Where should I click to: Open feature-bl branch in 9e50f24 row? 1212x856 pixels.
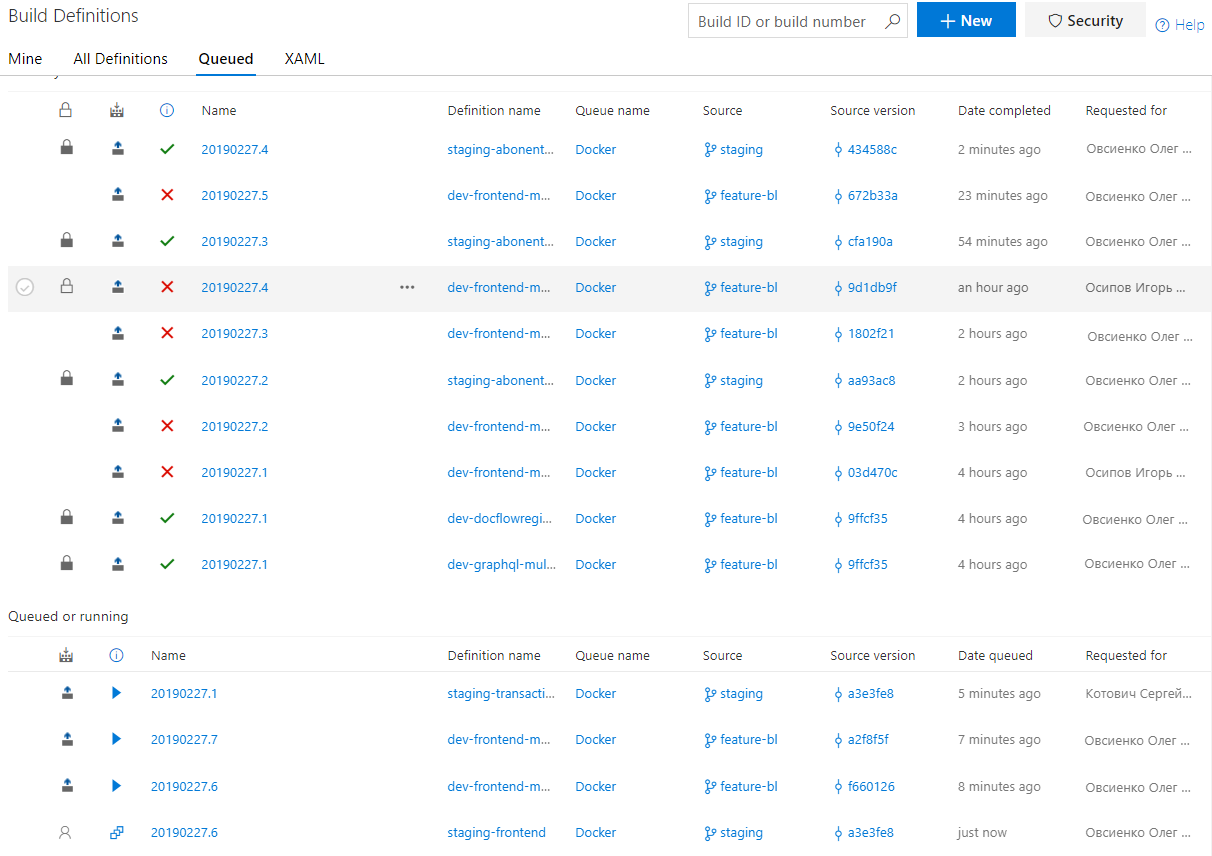[748, 426]
